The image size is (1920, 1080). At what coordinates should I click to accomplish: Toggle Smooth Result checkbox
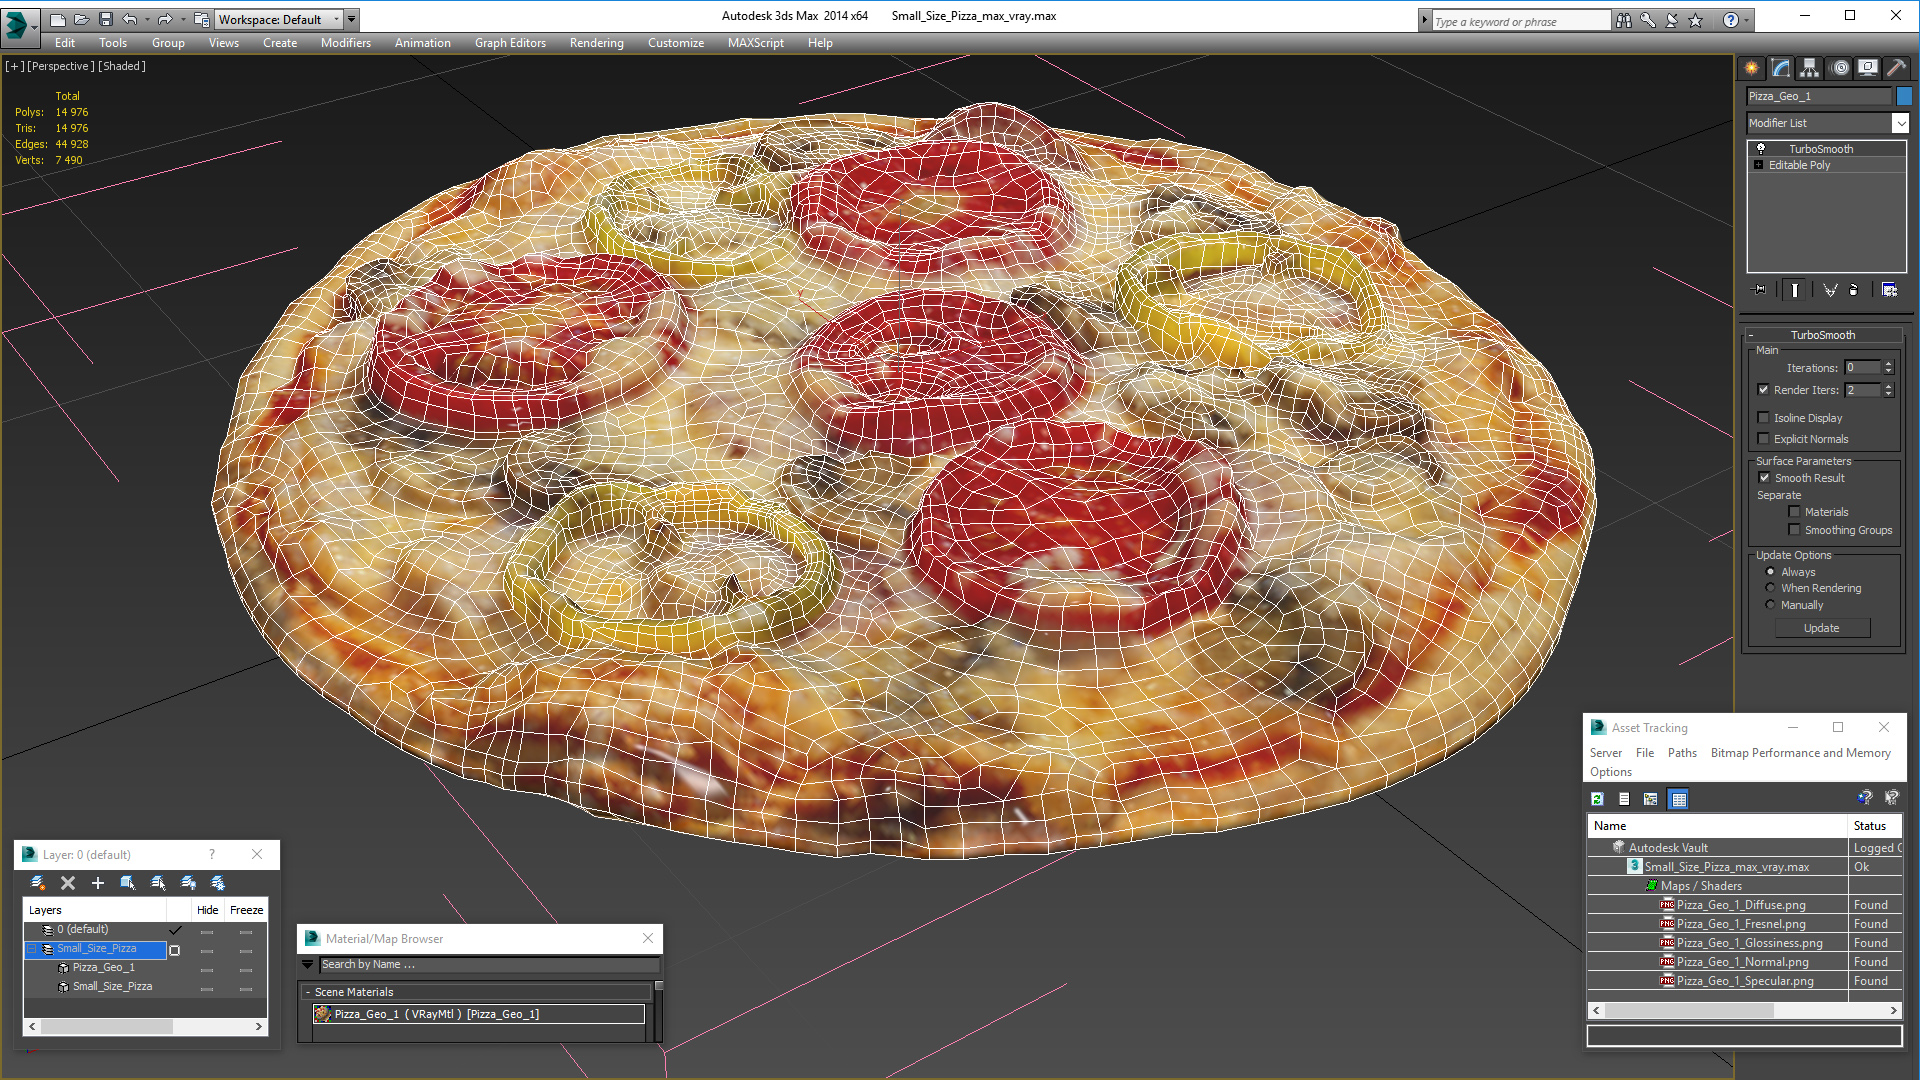1764,478
